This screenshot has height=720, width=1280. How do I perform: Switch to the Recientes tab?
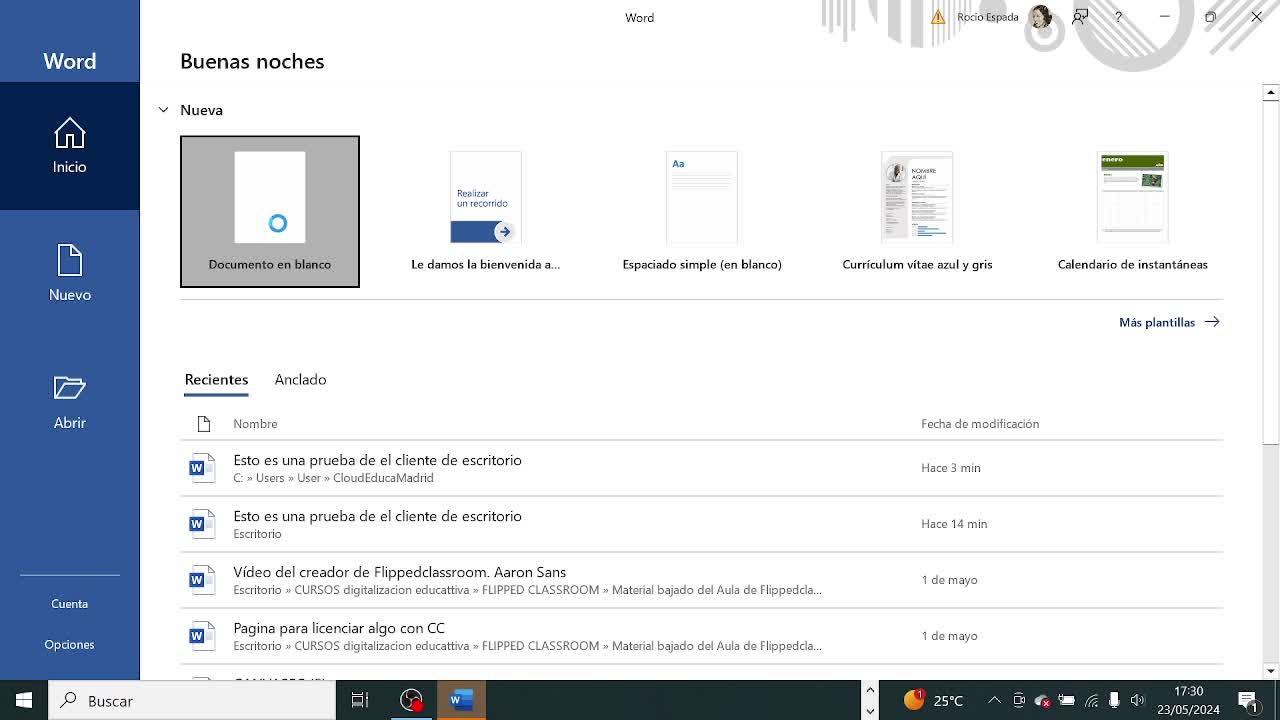click(x=216, y=380)
